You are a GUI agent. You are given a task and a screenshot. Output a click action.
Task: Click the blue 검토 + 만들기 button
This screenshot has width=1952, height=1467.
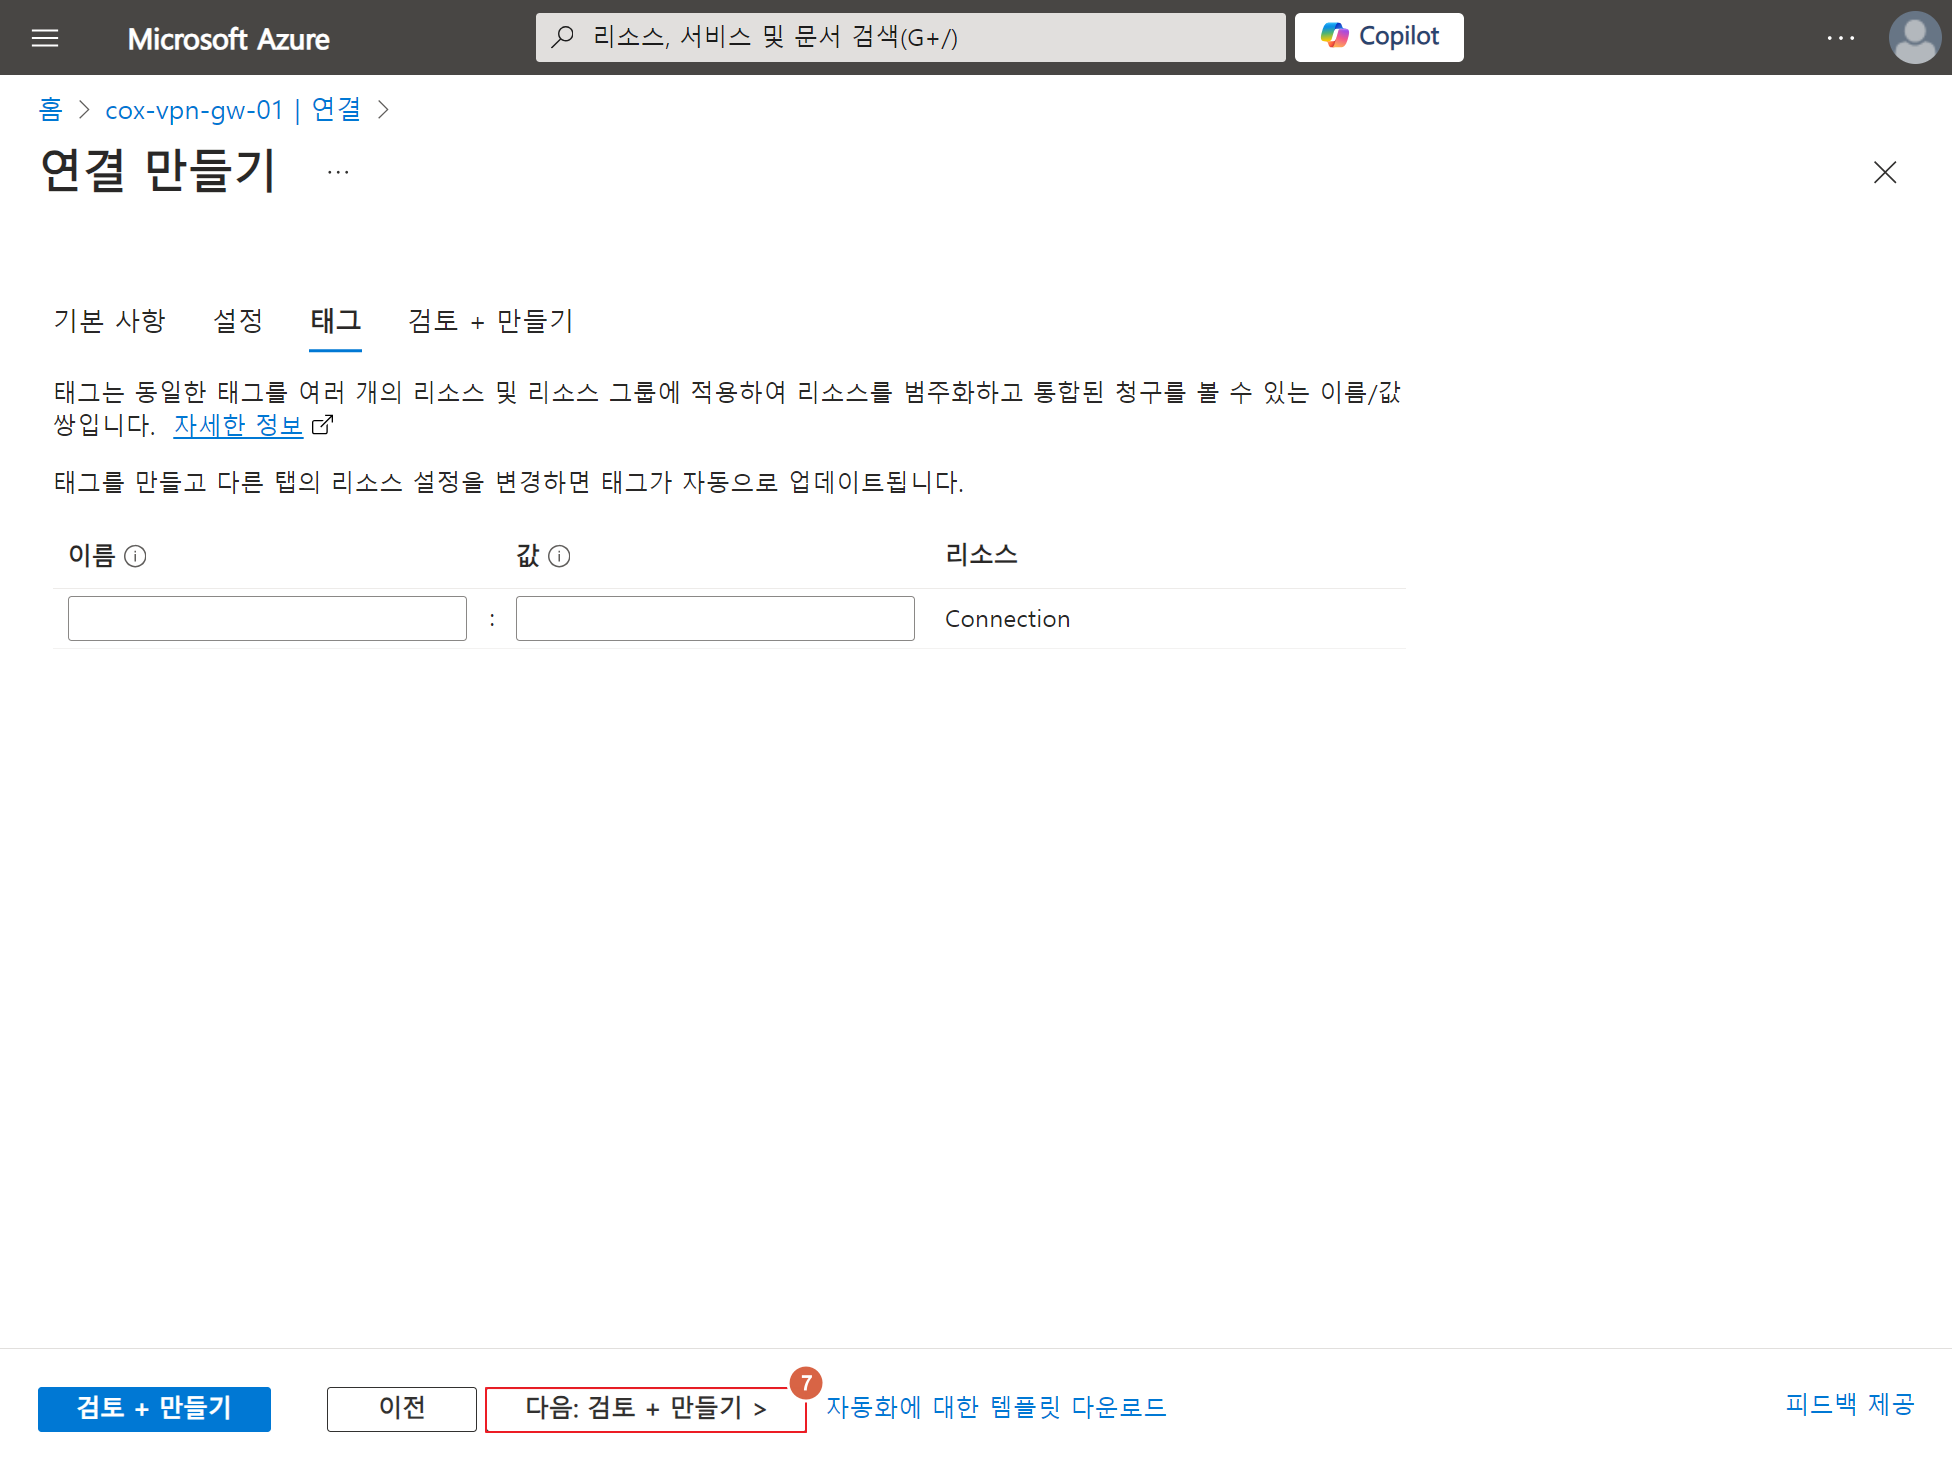pyautogui.click(x=154, y=1408)
